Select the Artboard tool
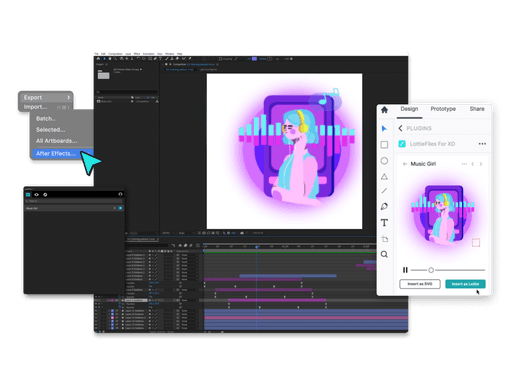Image resolution: width=512 pixels, height=384 pixels. (x=384, y=239)
